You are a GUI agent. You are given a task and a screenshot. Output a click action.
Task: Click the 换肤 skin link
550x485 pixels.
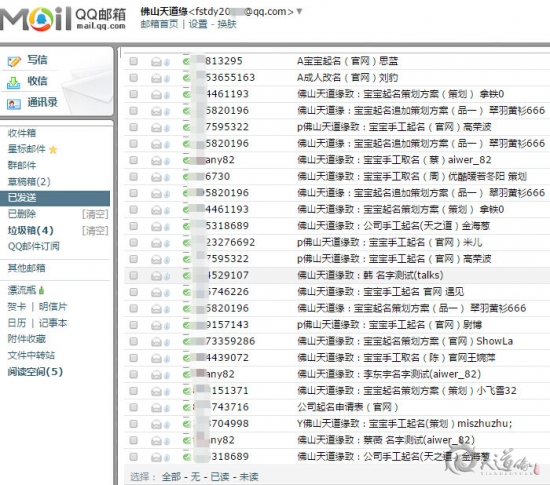(x=227, y=24)
